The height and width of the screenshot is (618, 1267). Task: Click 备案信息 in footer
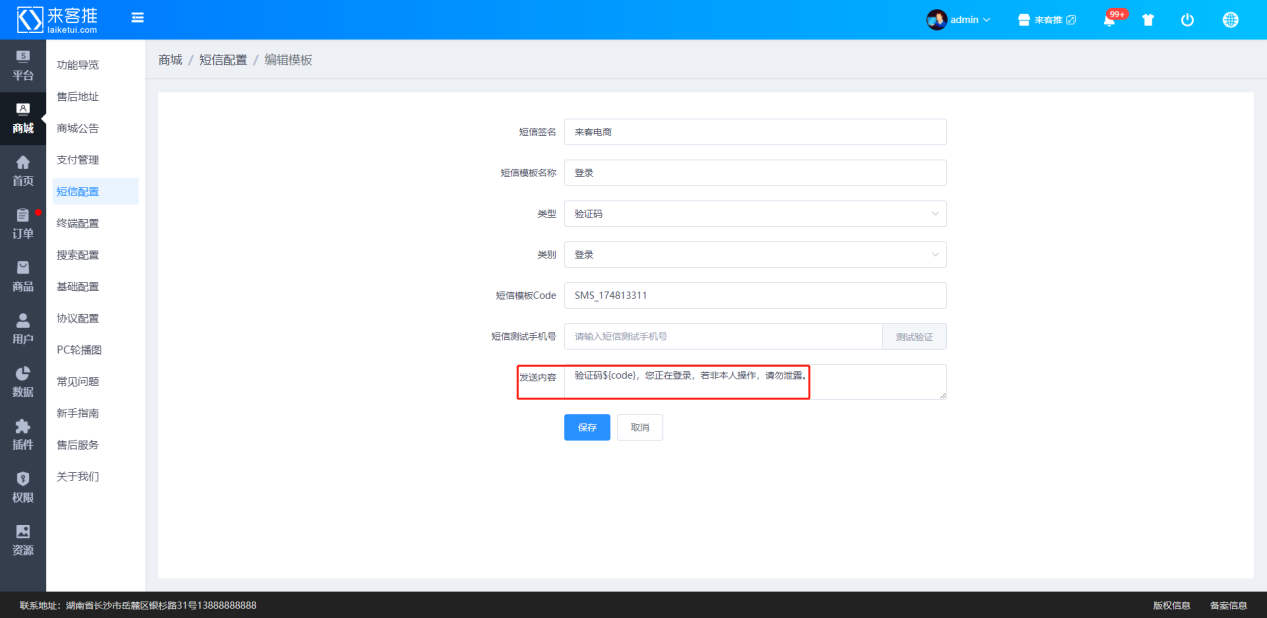(x=1228, y=606)
